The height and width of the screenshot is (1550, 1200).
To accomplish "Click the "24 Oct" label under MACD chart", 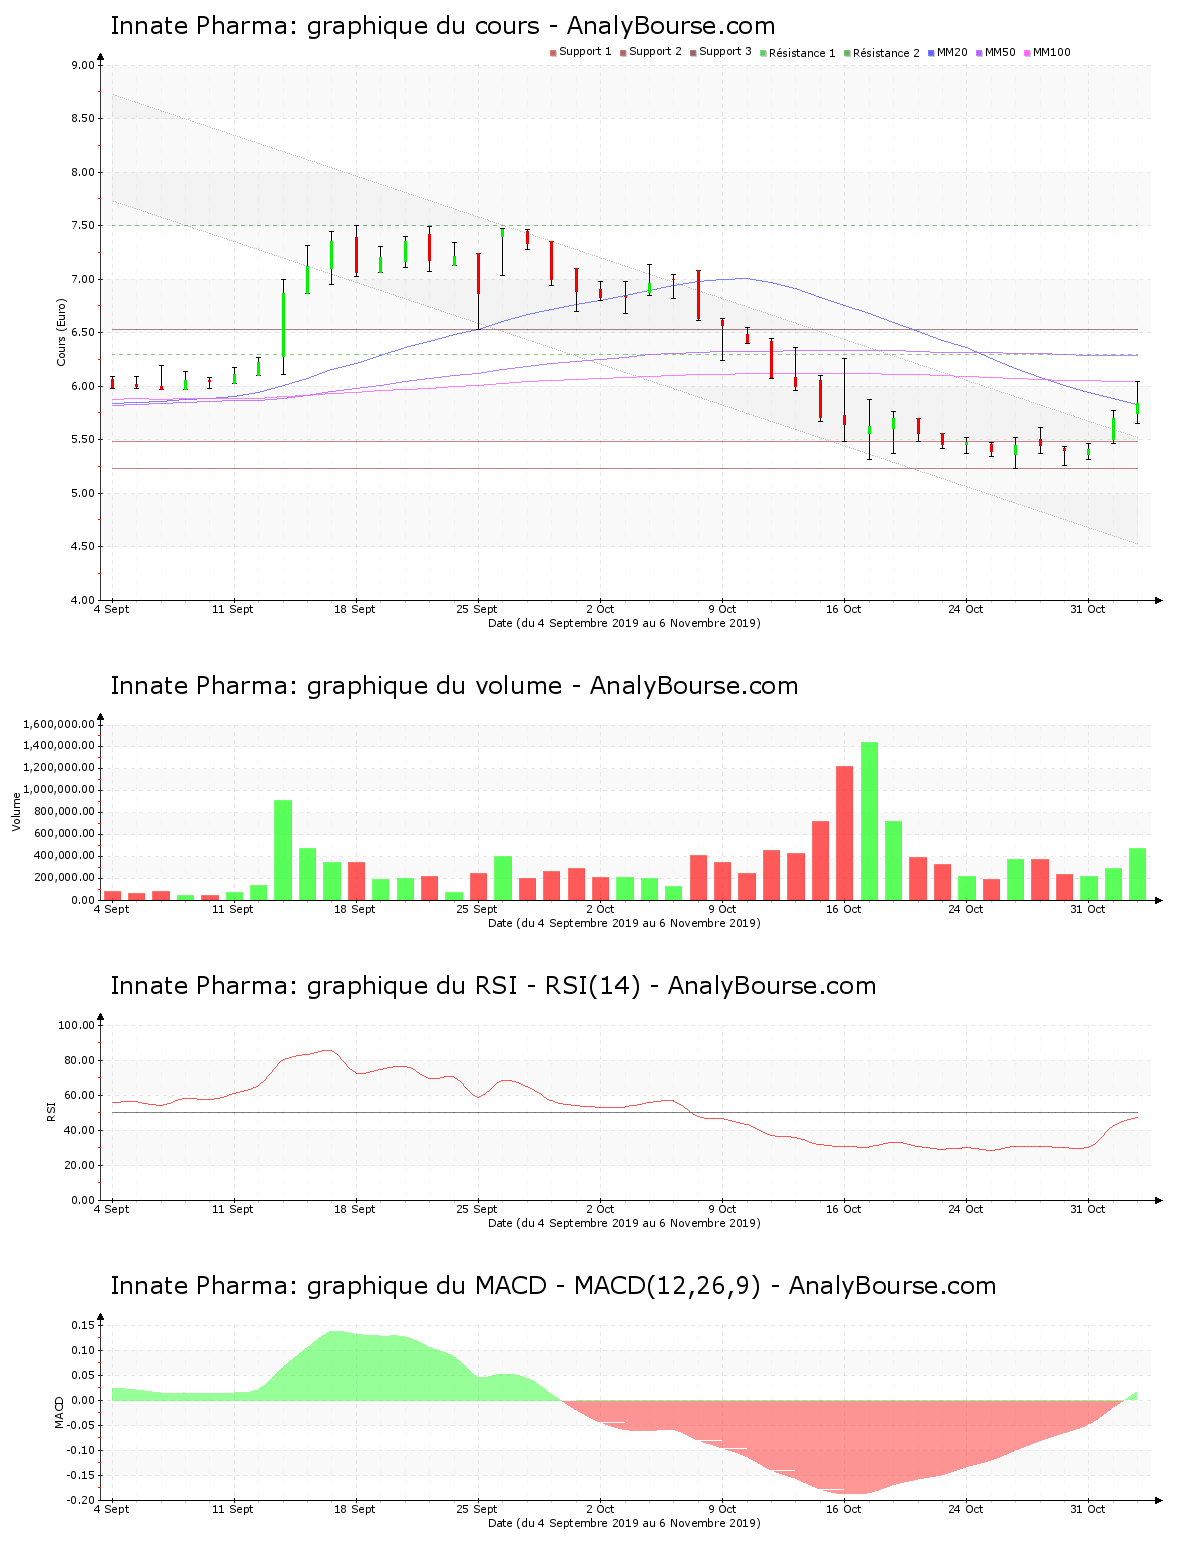I will coord(966,1509).
